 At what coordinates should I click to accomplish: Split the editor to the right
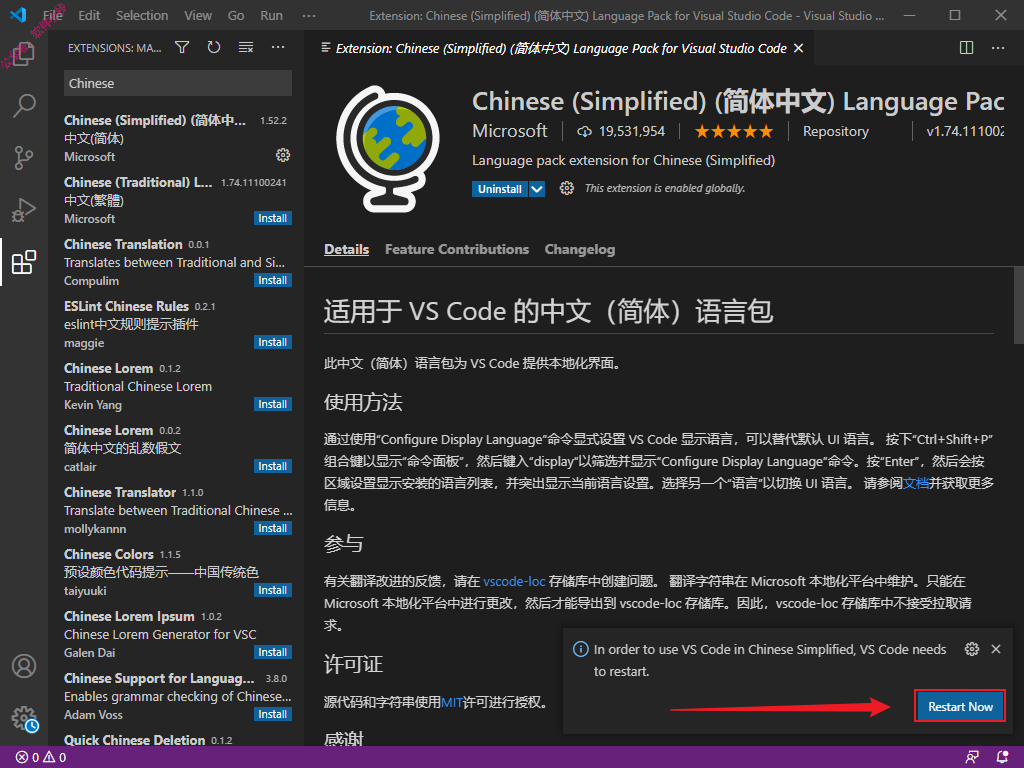coord(967,48)
